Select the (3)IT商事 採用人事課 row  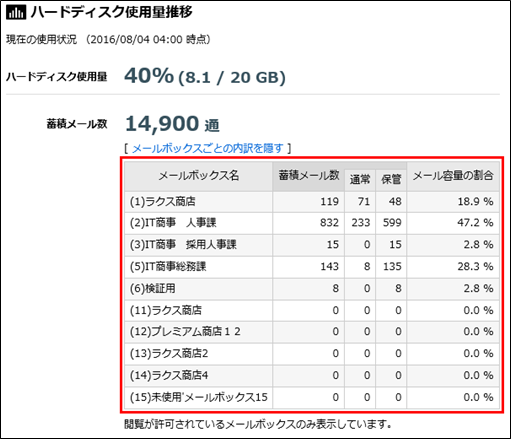[312, 245]
